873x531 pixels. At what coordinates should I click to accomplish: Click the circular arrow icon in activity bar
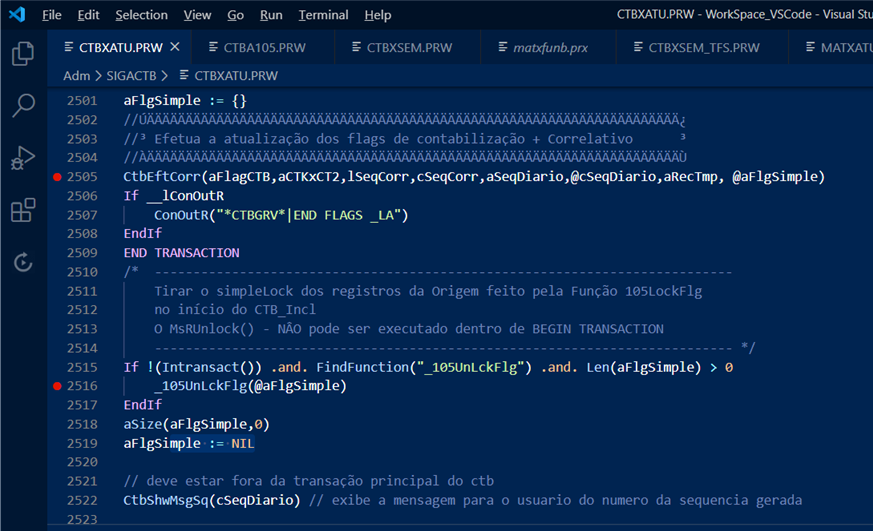22,262
